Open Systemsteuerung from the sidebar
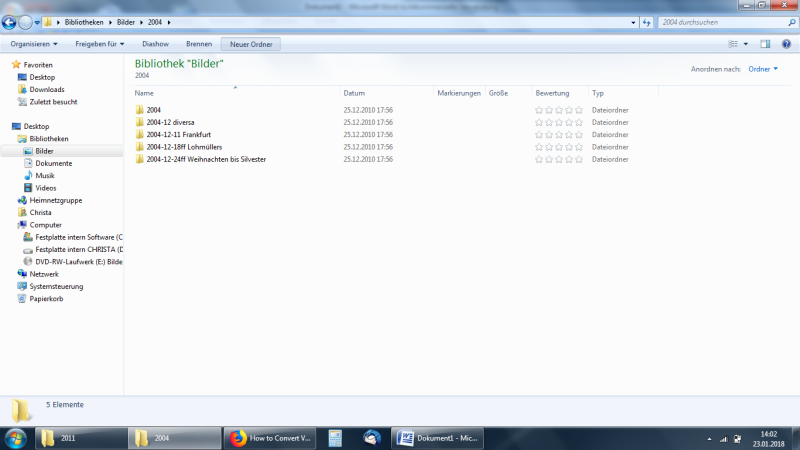The width and height of the screenshot is (800, 450). [56, 286]
